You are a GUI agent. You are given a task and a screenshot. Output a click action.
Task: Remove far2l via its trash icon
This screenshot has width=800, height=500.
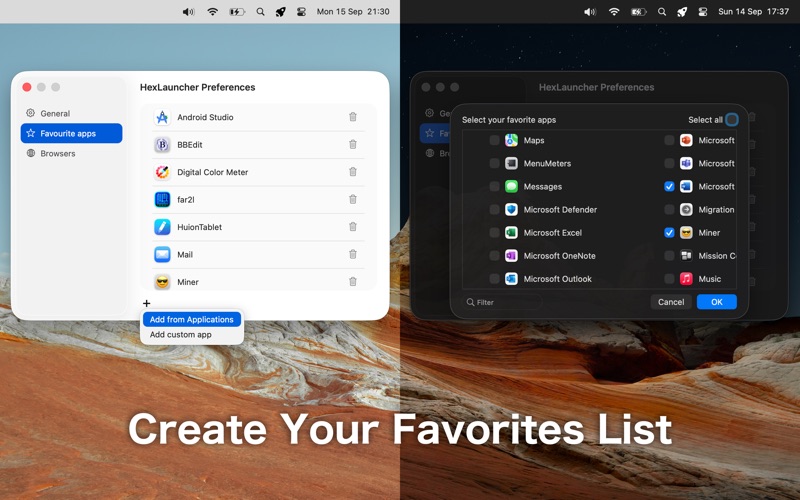click(x=353, y=199)
